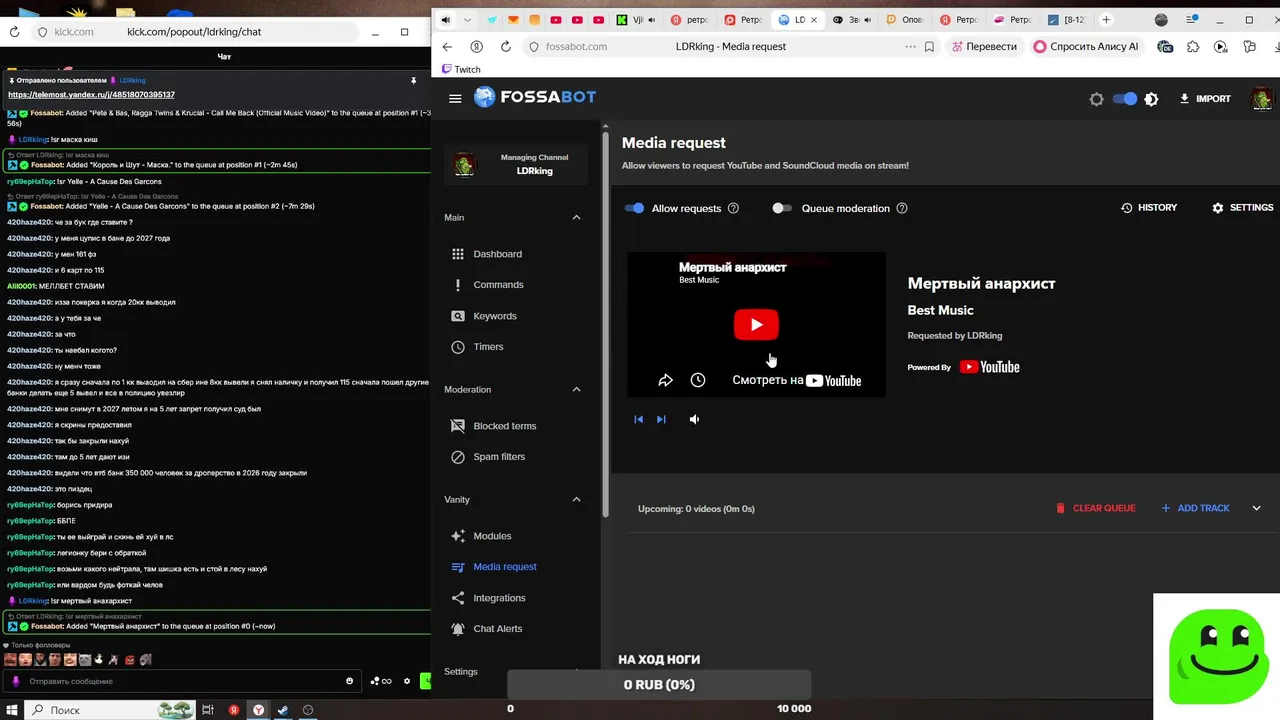Click the sun light-theme icon
This screenshot has height=720, width=1280.
[x=1096, y=99]
